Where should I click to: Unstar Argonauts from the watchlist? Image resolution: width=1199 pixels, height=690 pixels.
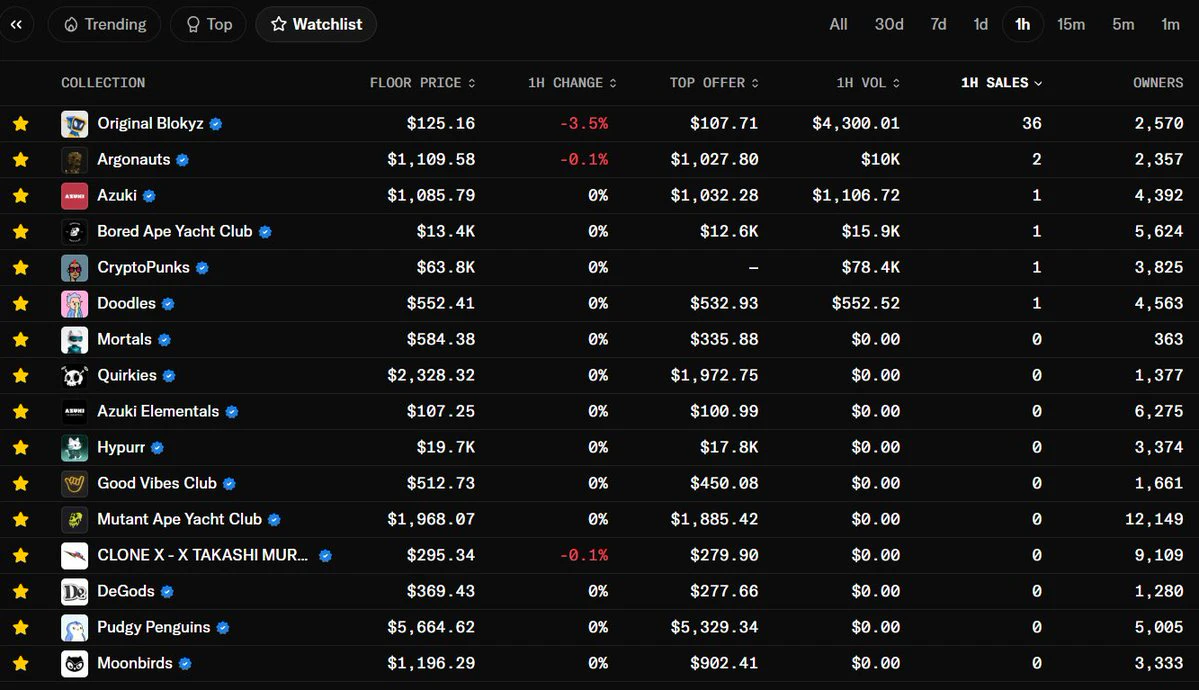coord(21,160)
